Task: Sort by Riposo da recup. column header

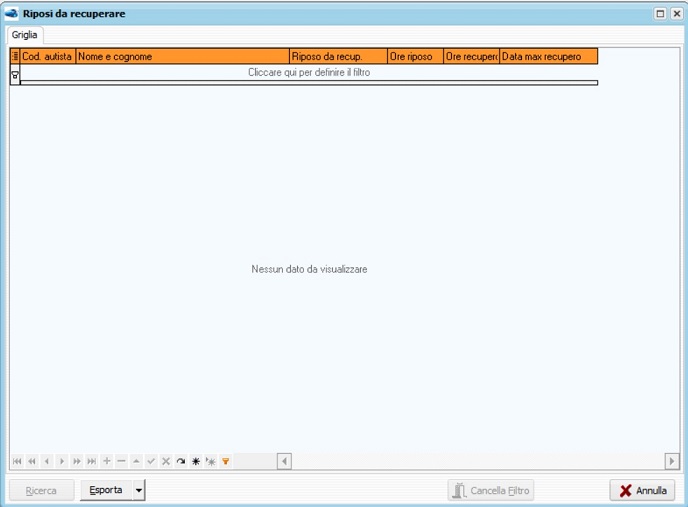Action: coord(338,56)
